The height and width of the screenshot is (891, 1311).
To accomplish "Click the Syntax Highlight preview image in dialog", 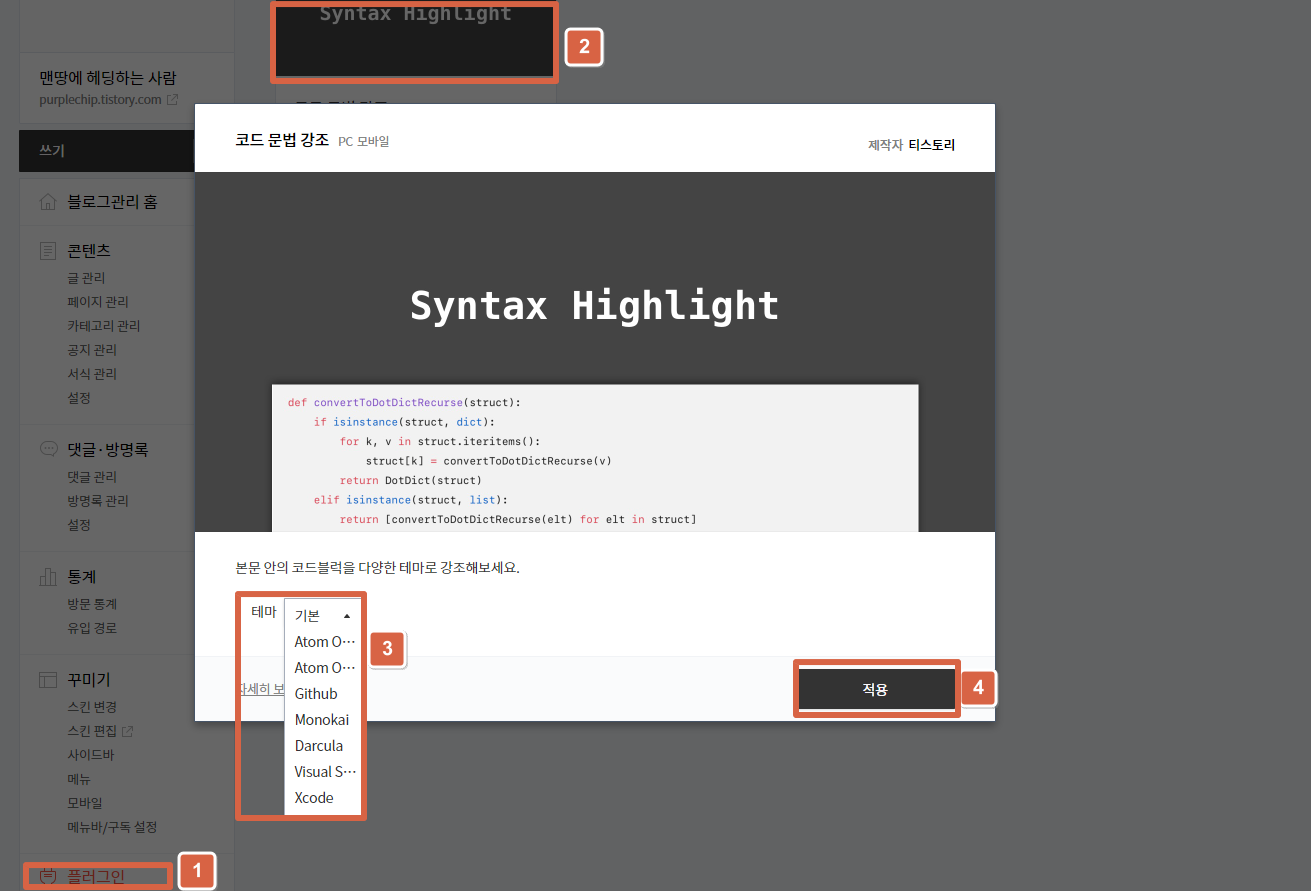I will pos(595,352).
